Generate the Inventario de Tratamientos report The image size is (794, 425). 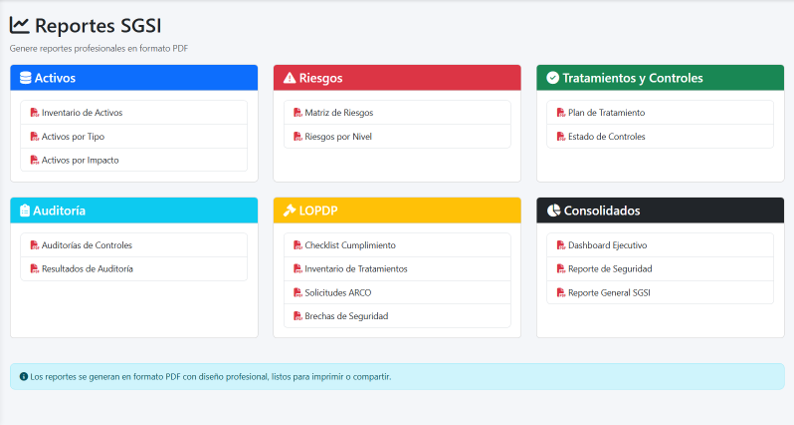pos(397,268)
